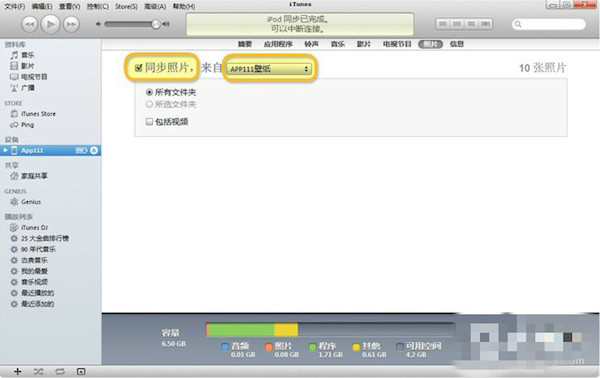Click the search field
The image size is (600, 378).
click(x=549, y=24)
